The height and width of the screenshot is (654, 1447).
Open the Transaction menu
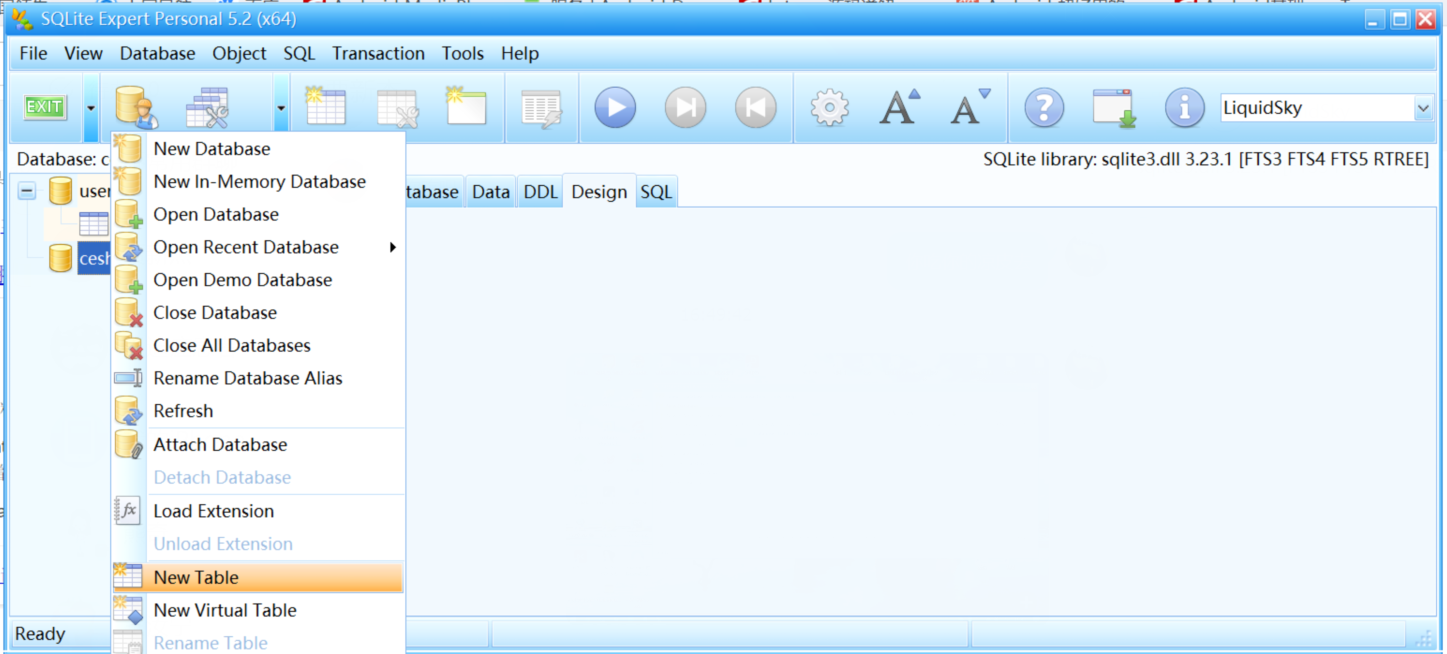tap(378, 53)
